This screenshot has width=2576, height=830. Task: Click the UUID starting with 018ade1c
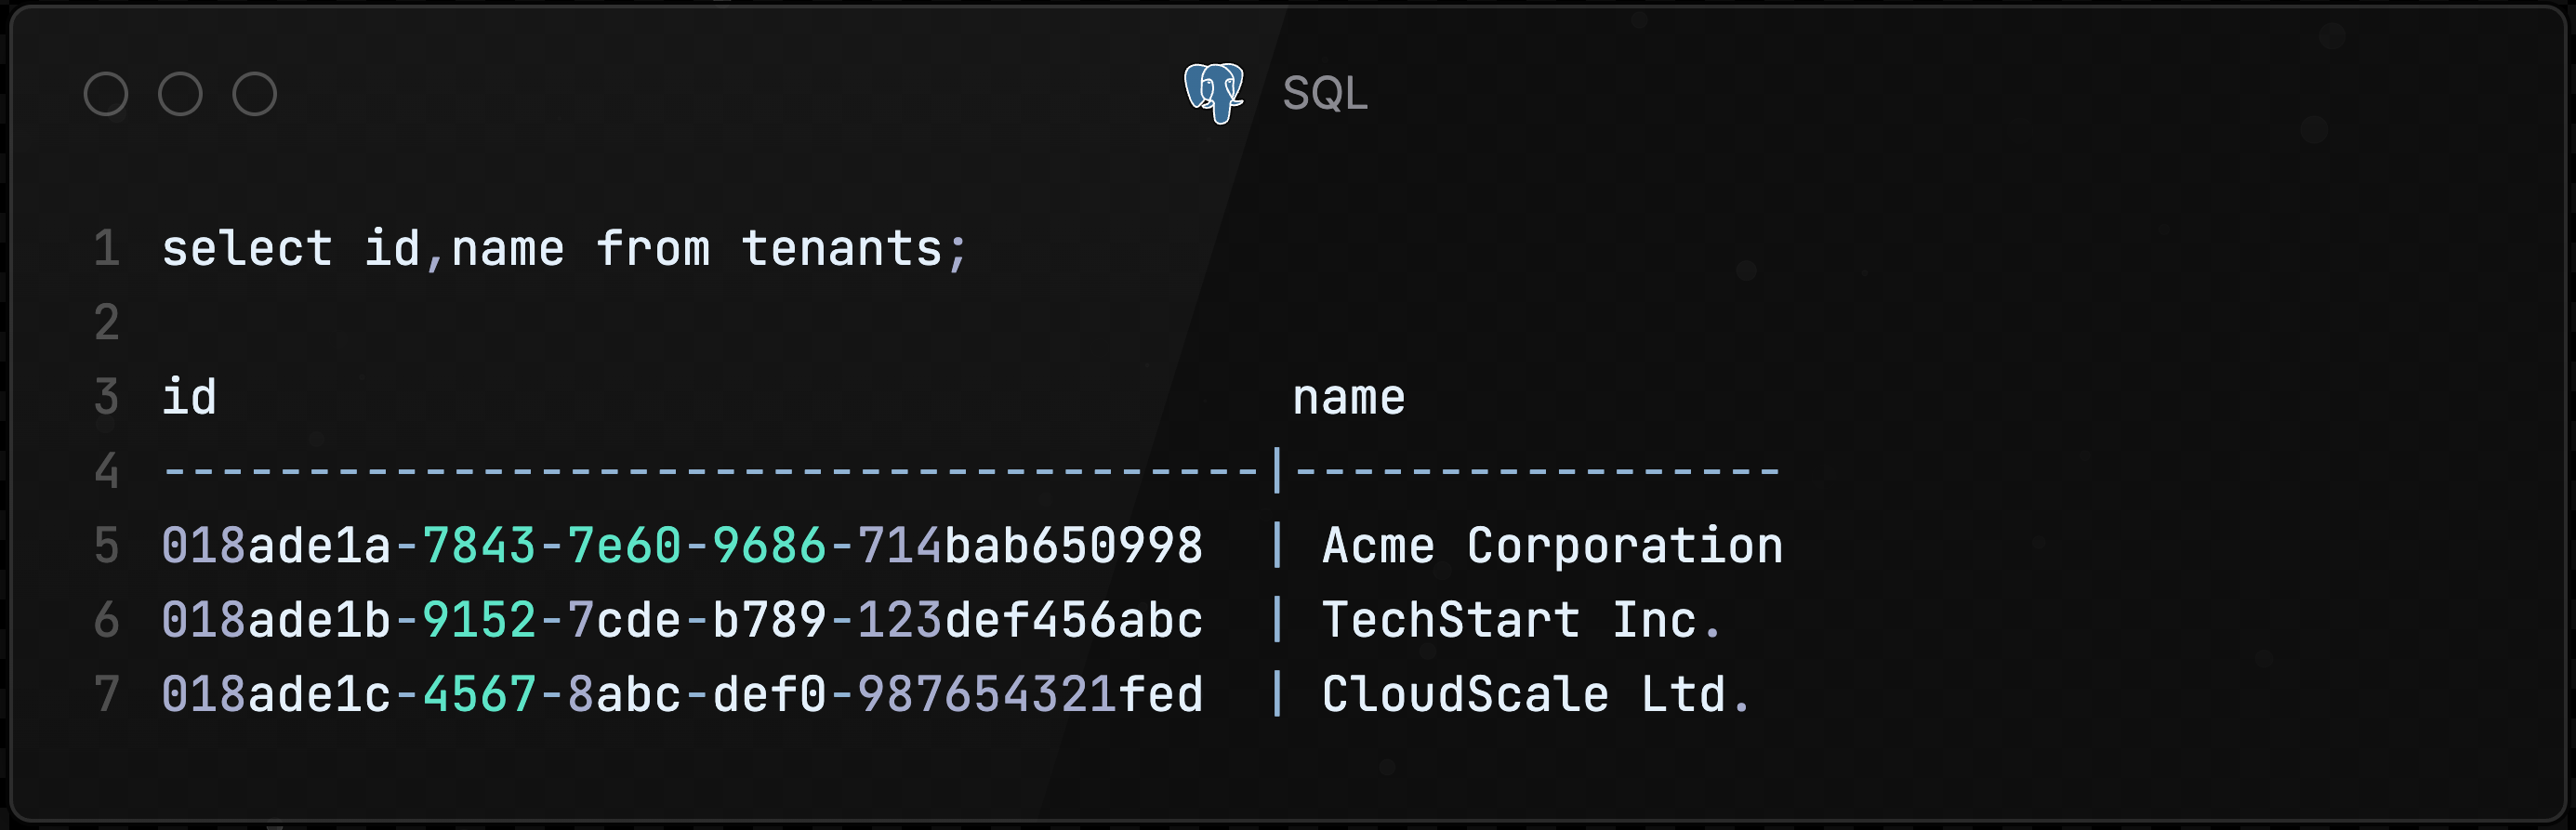pos(682,694)
